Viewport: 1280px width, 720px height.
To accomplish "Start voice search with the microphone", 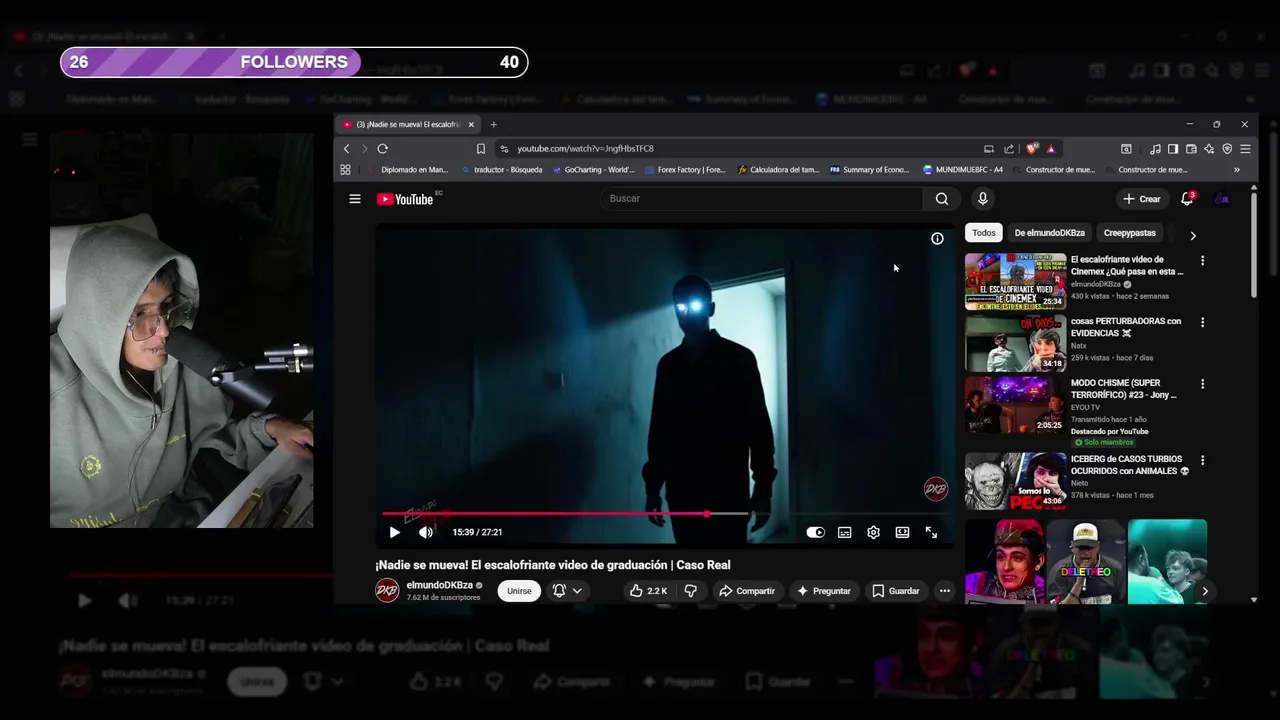I will coord(982,198).
